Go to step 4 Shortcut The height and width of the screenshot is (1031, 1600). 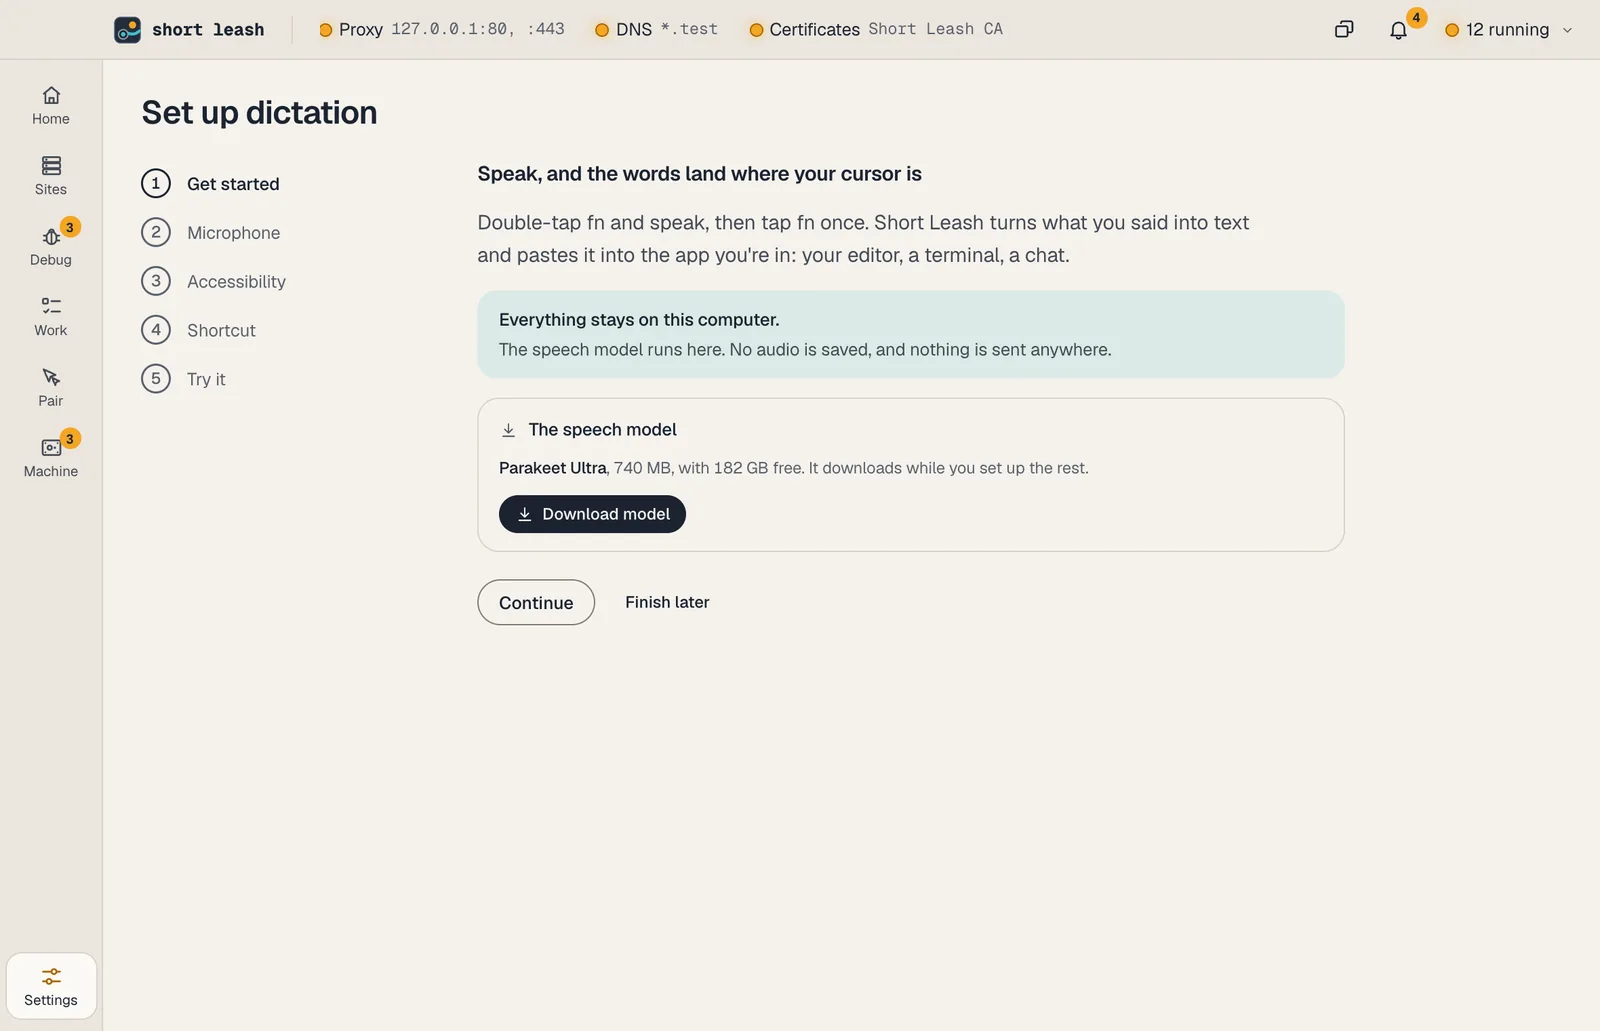(x=199, y=330)
